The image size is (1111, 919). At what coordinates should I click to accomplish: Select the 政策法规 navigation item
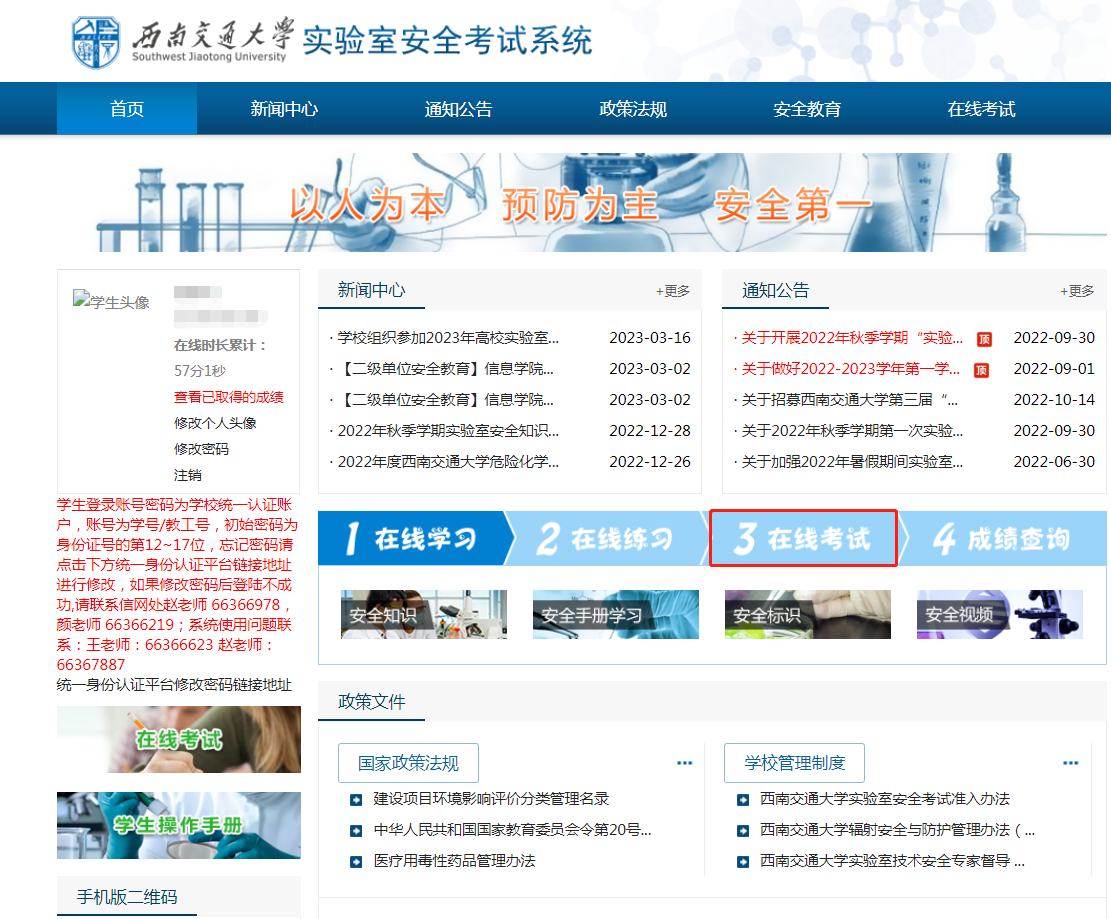click(633, 109)
